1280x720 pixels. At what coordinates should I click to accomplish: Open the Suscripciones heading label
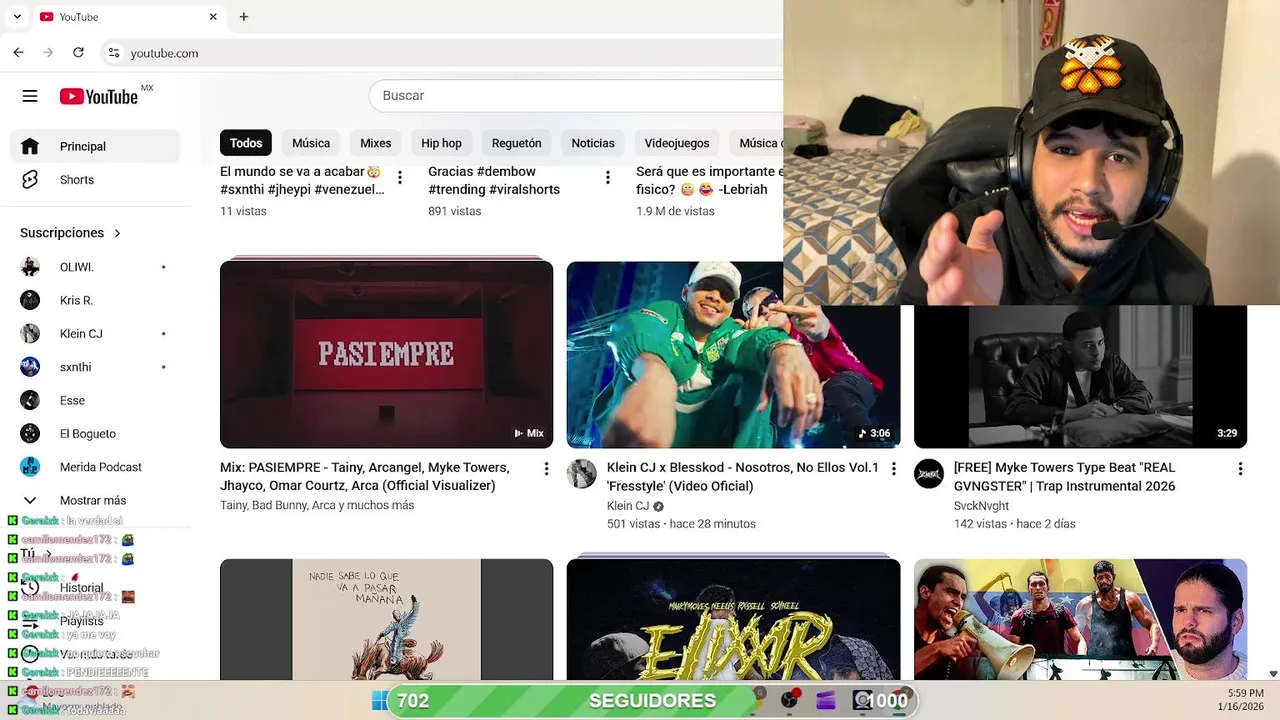(62, 233)
